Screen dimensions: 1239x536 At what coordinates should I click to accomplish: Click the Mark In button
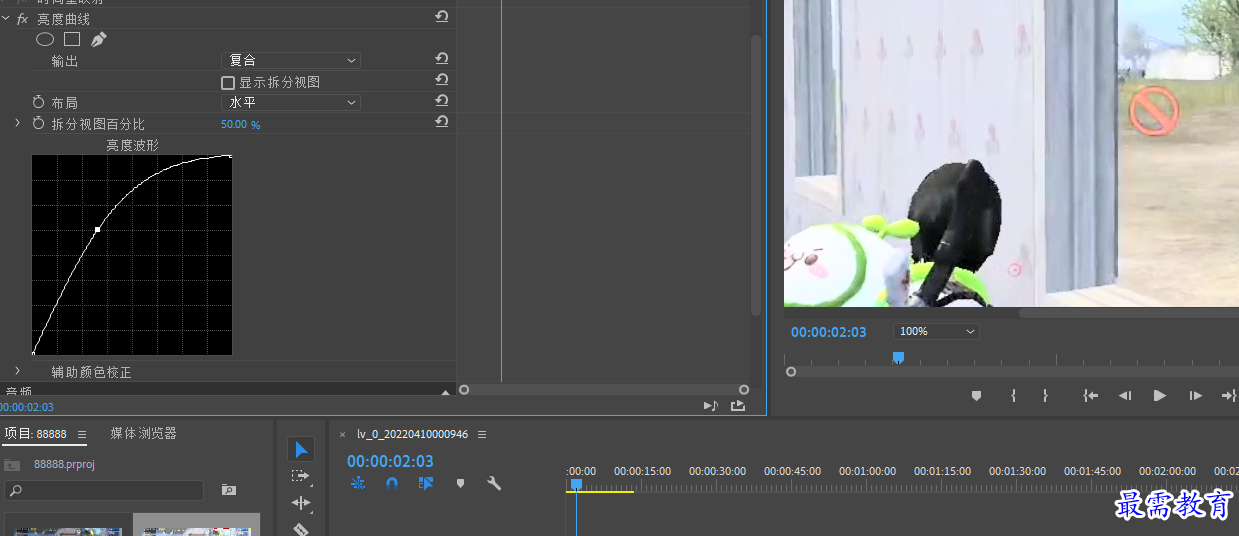(1013, 396)
